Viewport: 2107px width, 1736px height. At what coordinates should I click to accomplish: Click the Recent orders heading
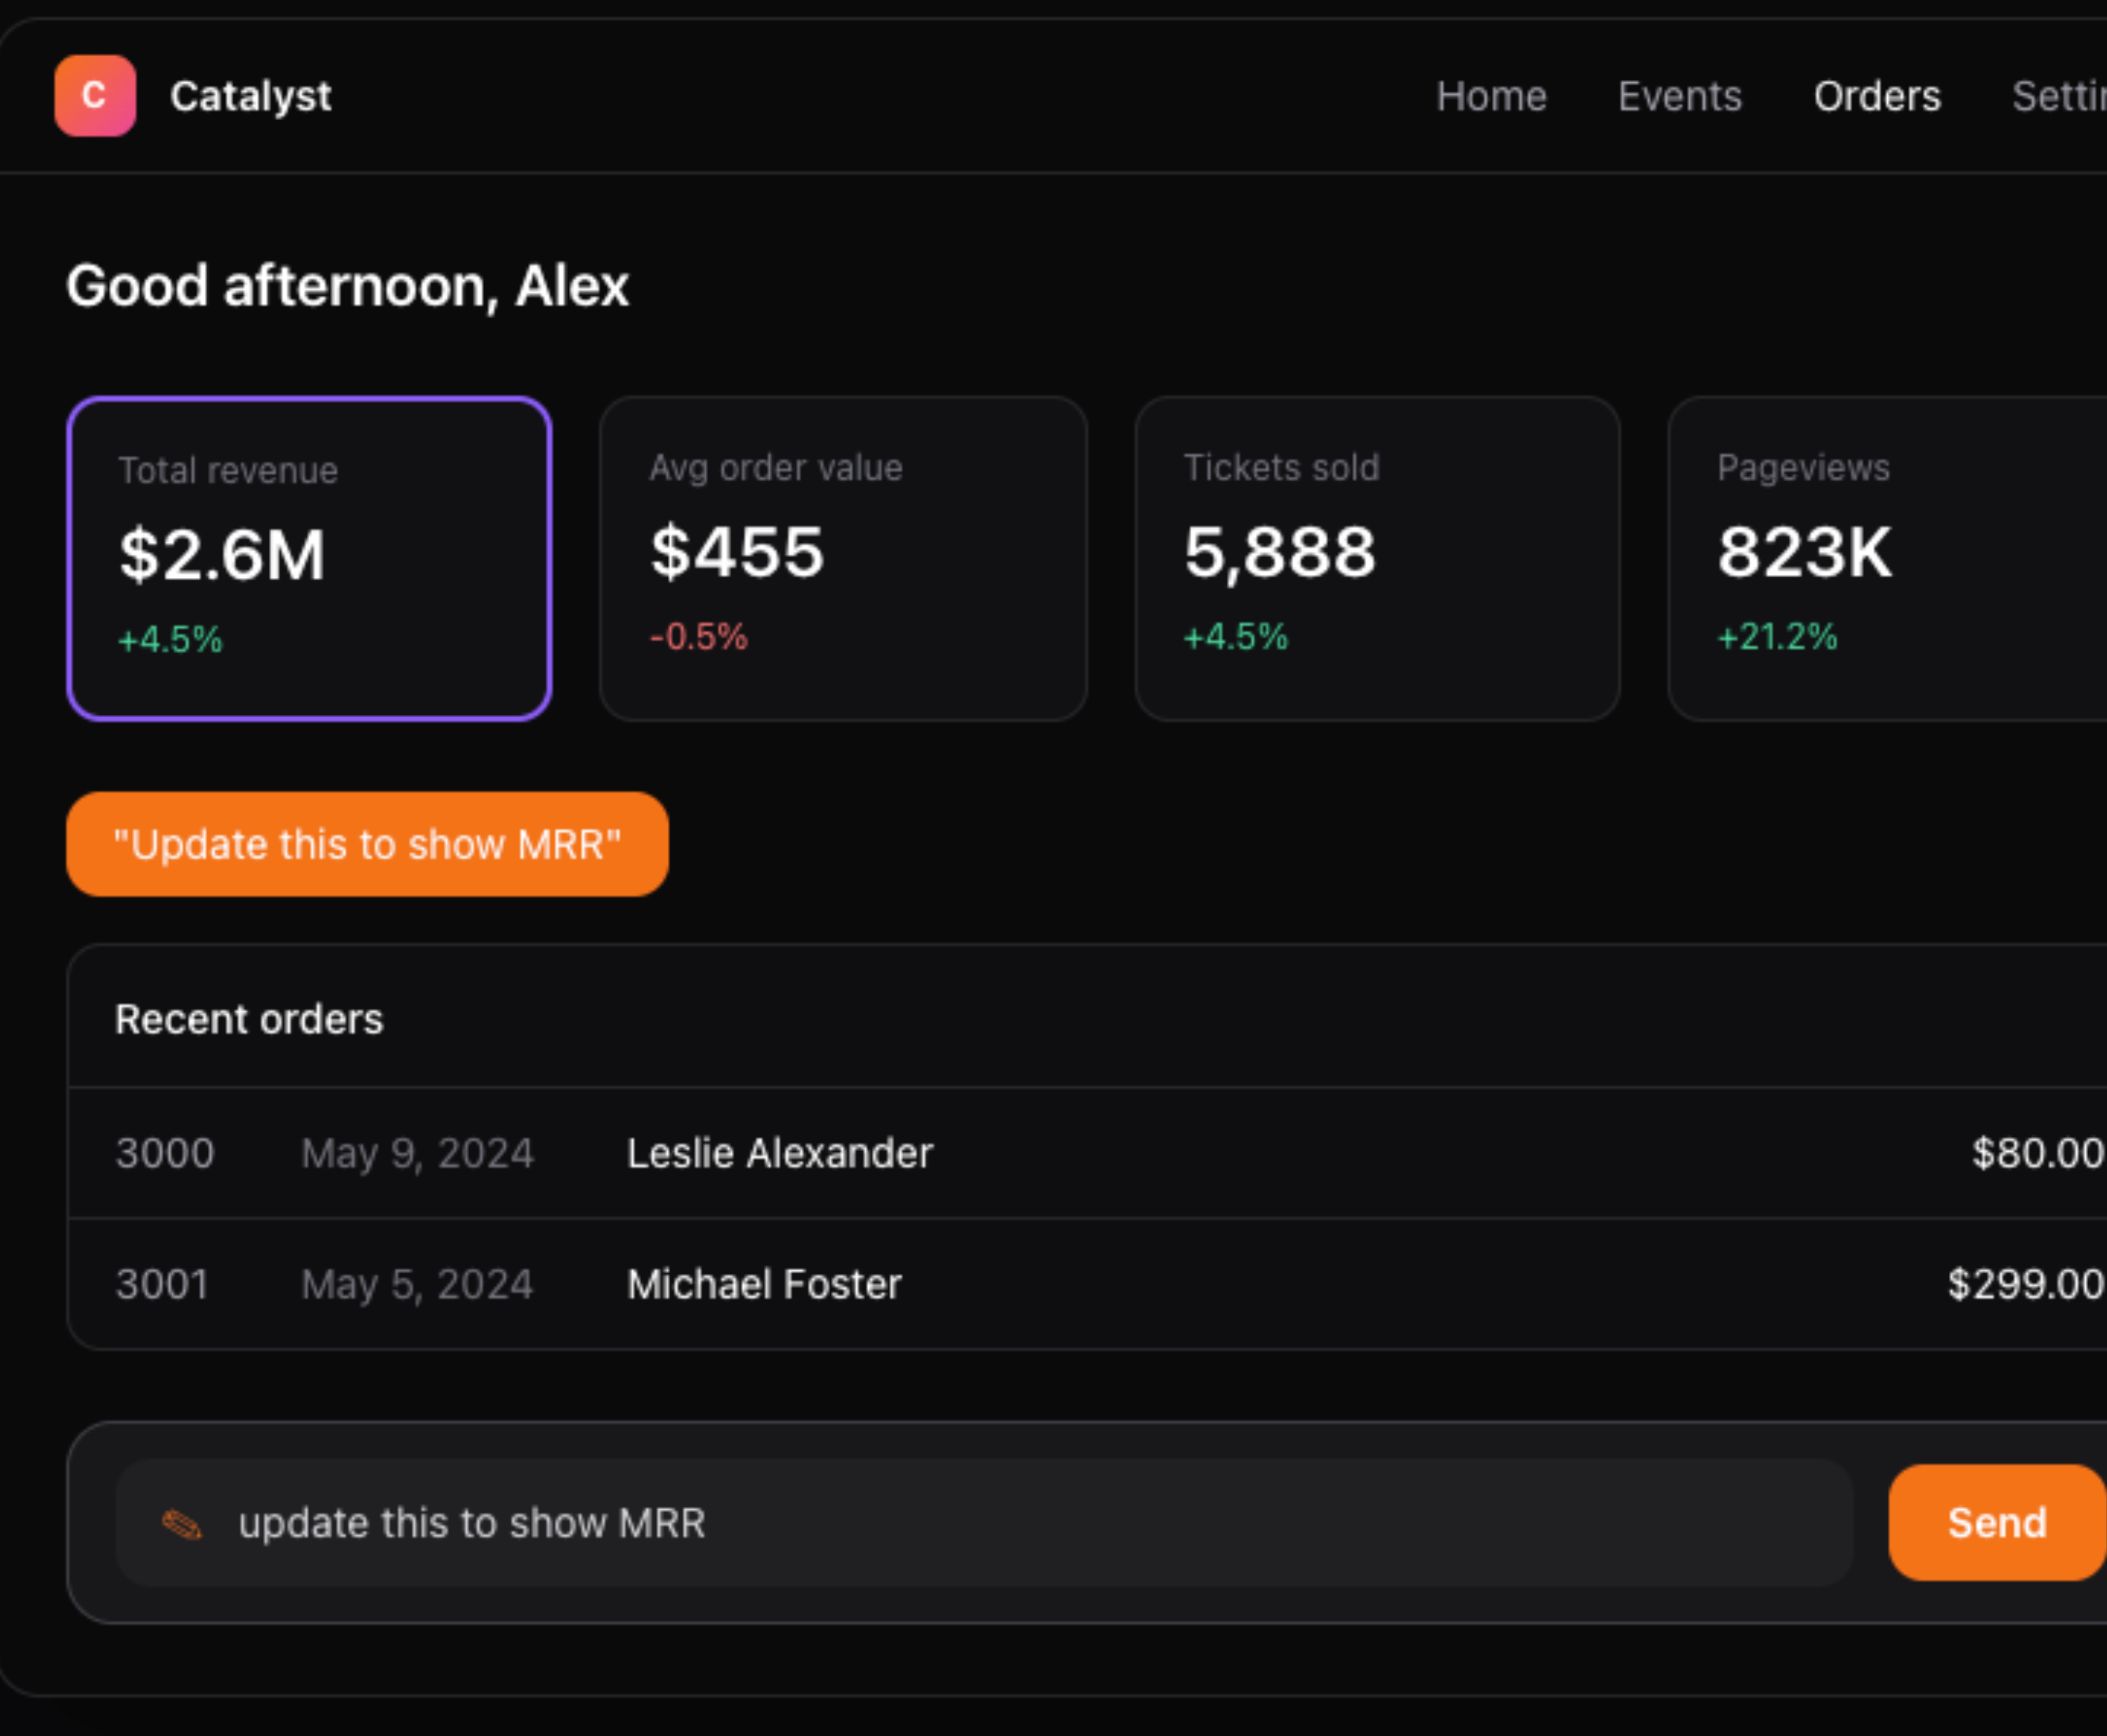point(249,1019)
